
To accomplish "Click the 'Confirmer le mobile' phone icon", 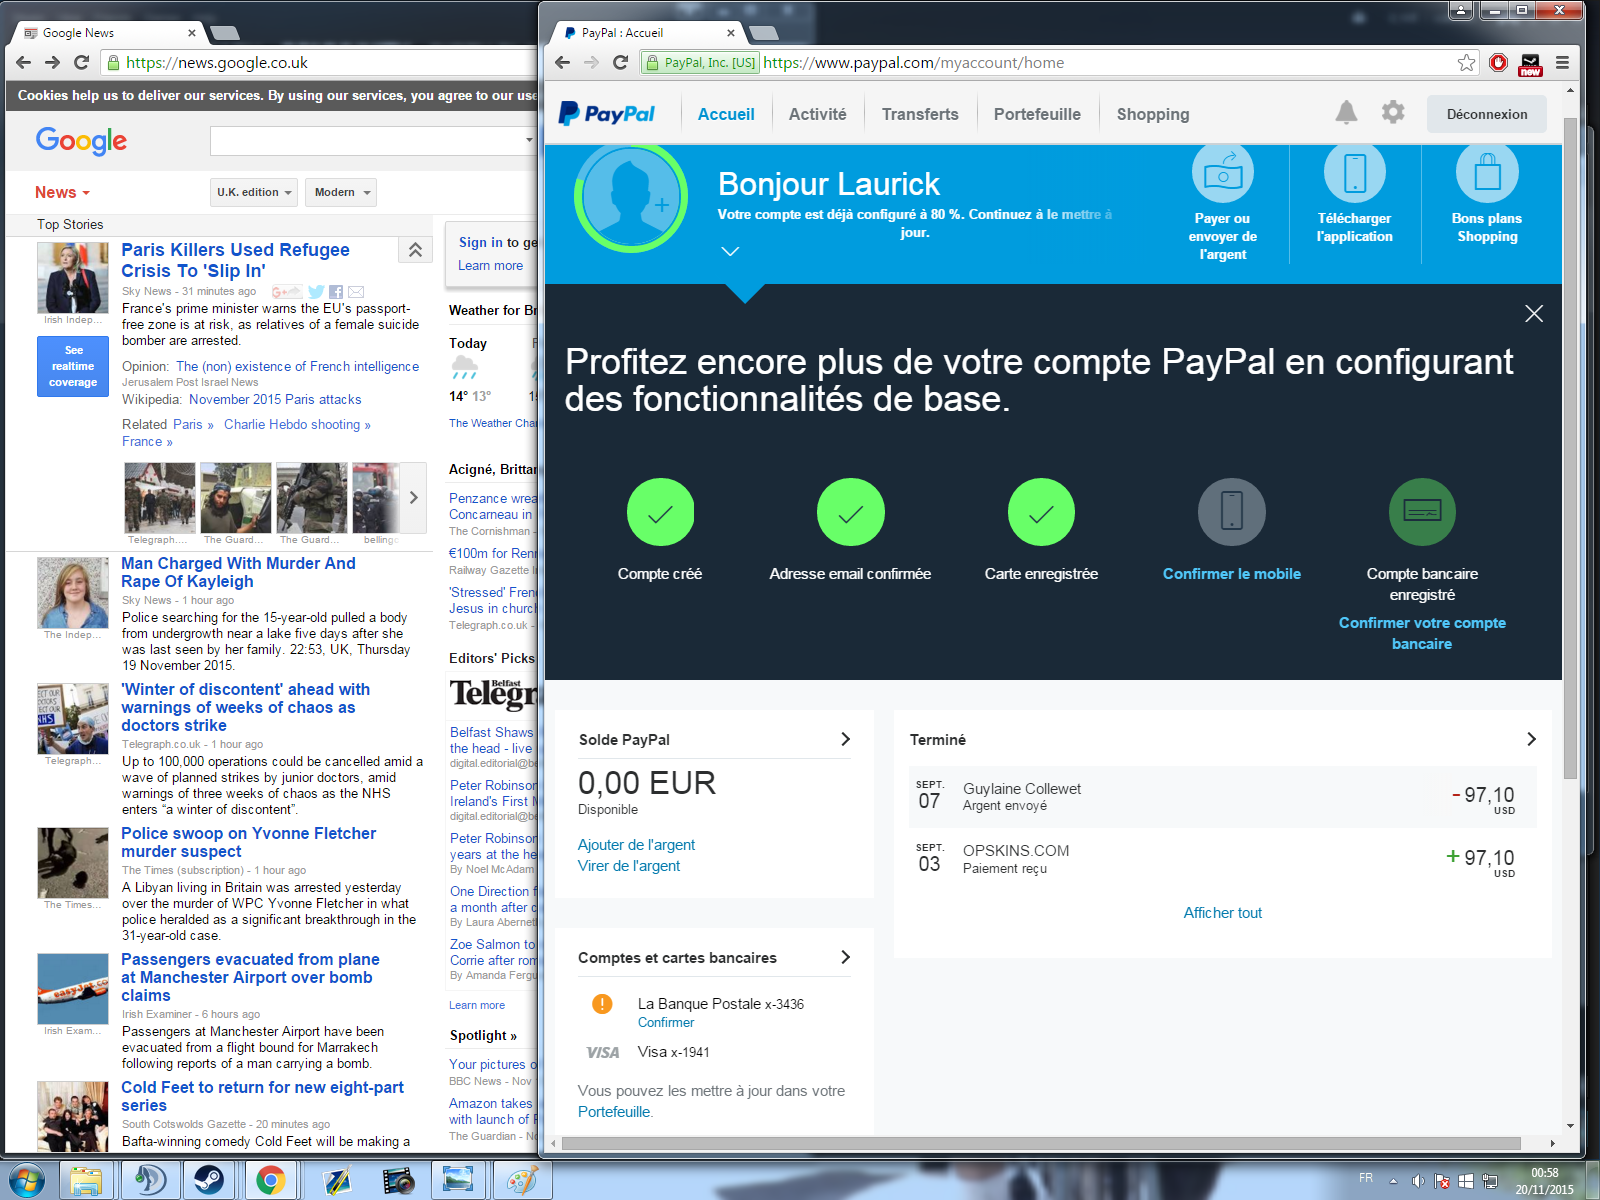I will tap(1231, 512).
